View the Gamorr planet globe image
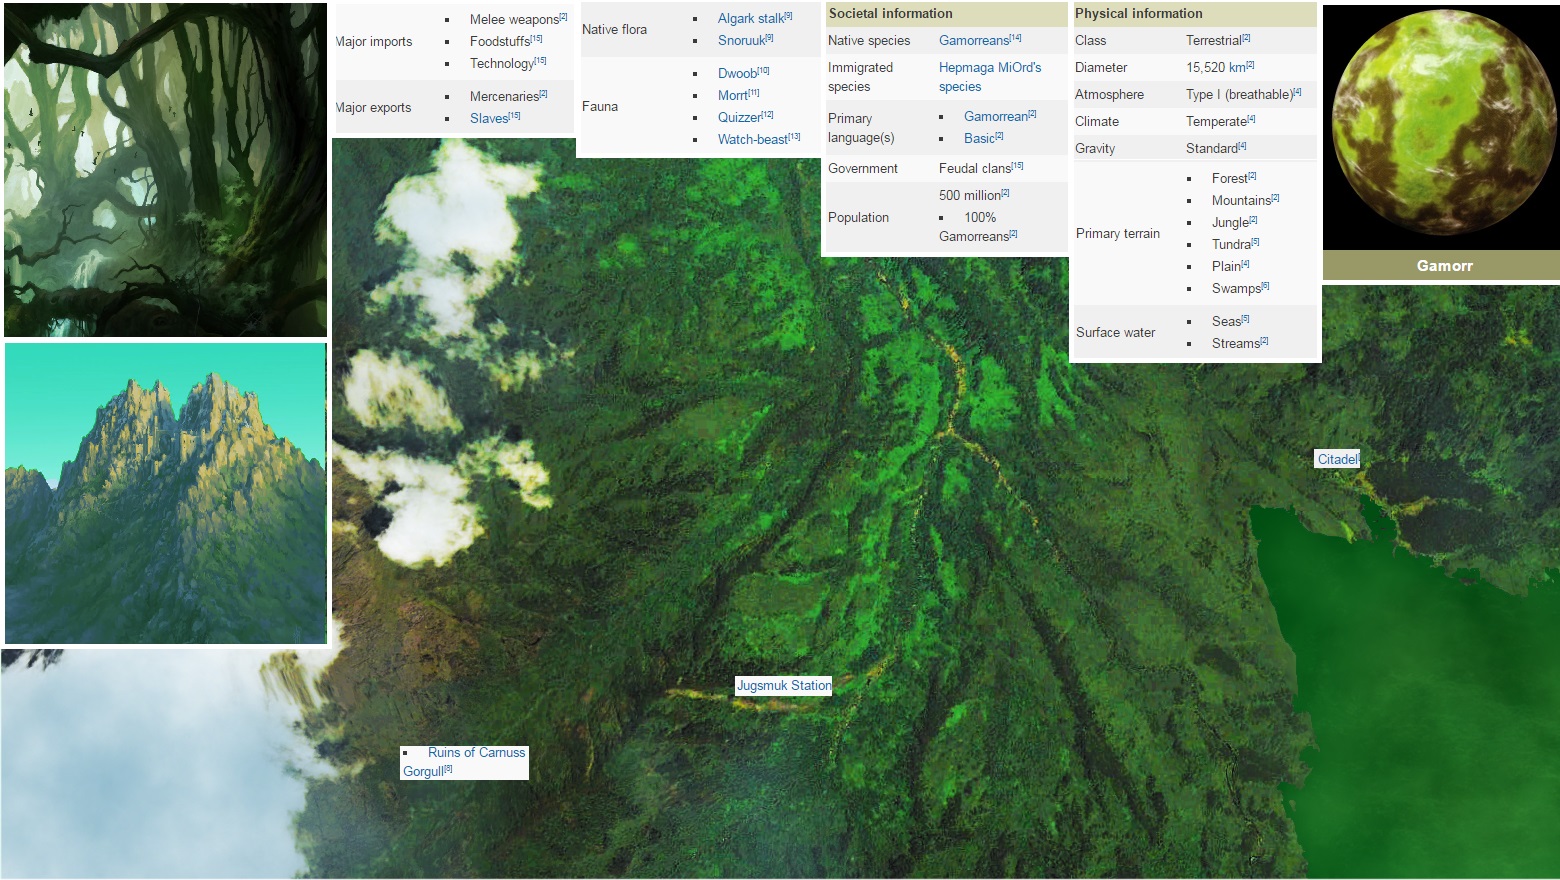This screenshot has width=1560, height=880. [x=1441, y=129]
